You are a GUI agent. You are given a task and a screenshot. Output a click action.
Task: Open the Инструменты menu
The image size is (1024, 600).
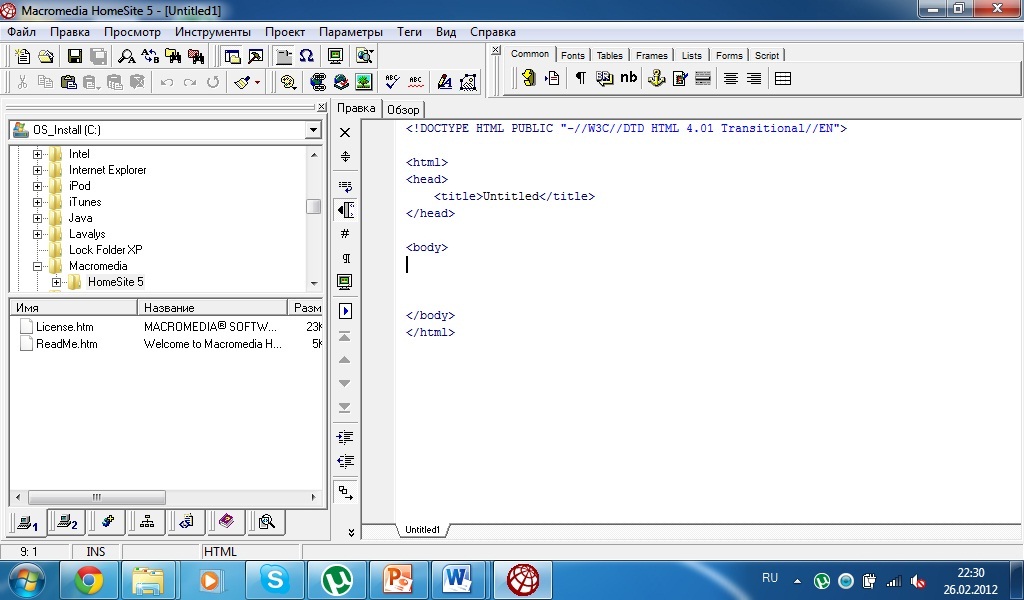212,31
